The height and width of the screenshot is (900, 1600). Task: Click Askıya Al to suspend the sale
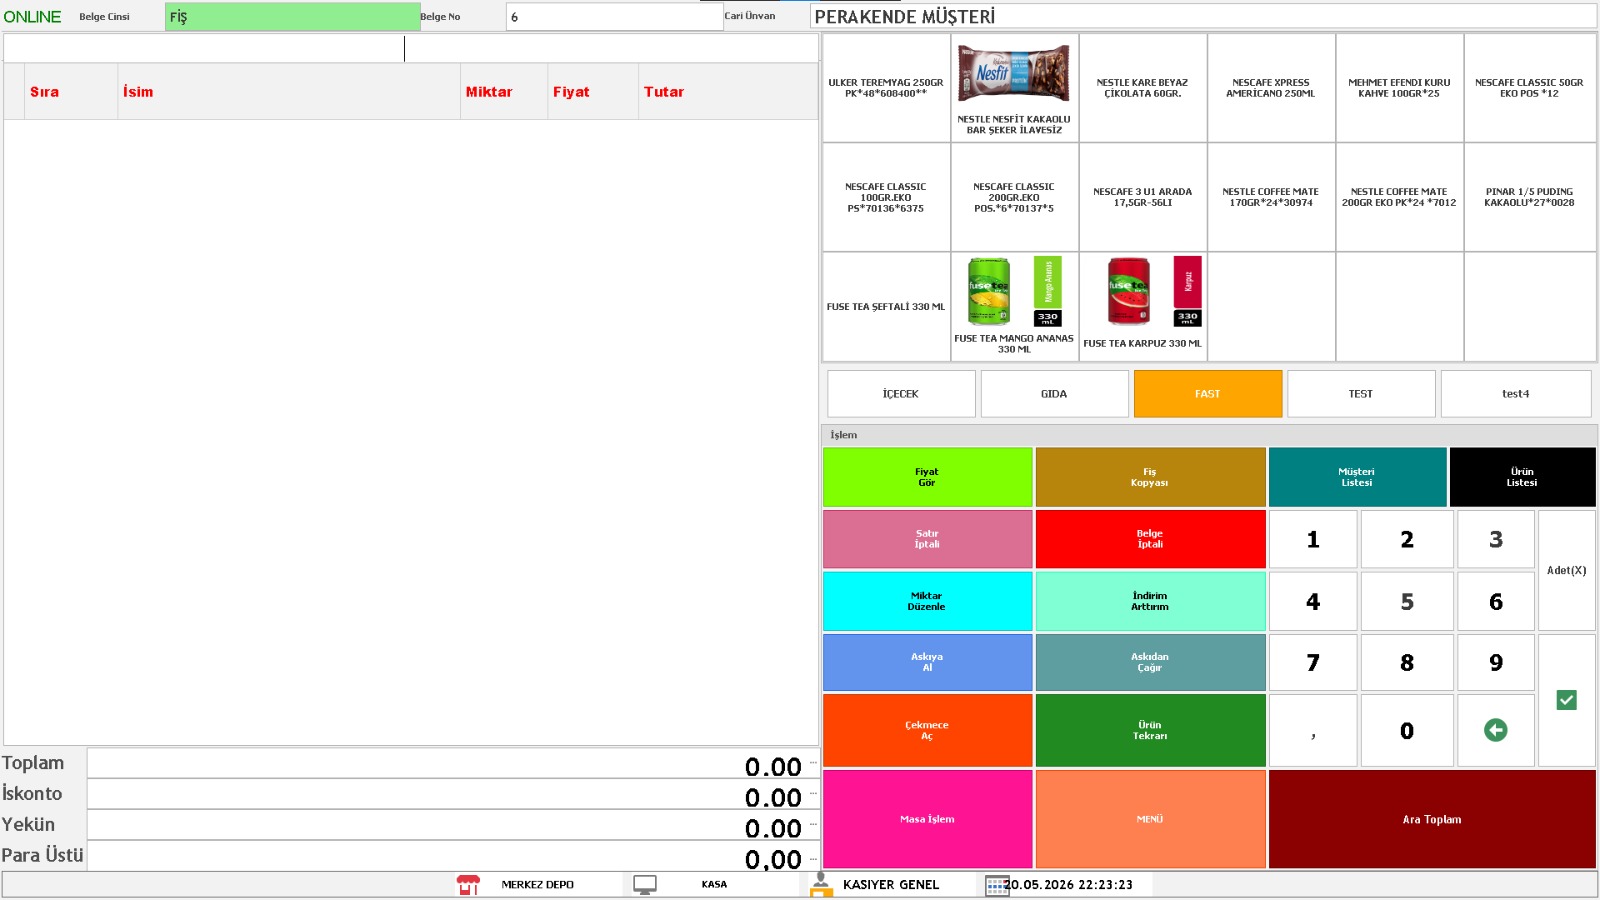click(x=927, y=662)
